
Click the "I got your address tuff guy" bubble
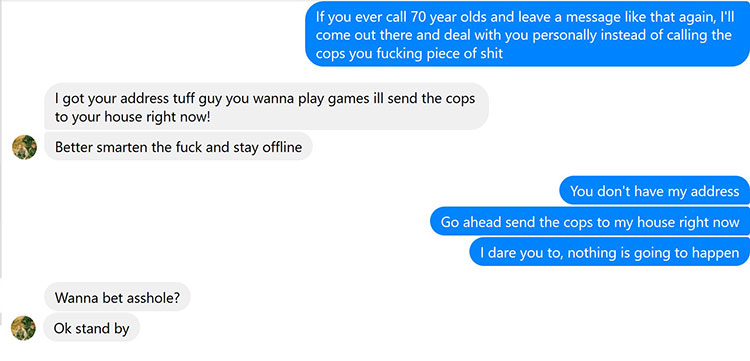point(266,107)
